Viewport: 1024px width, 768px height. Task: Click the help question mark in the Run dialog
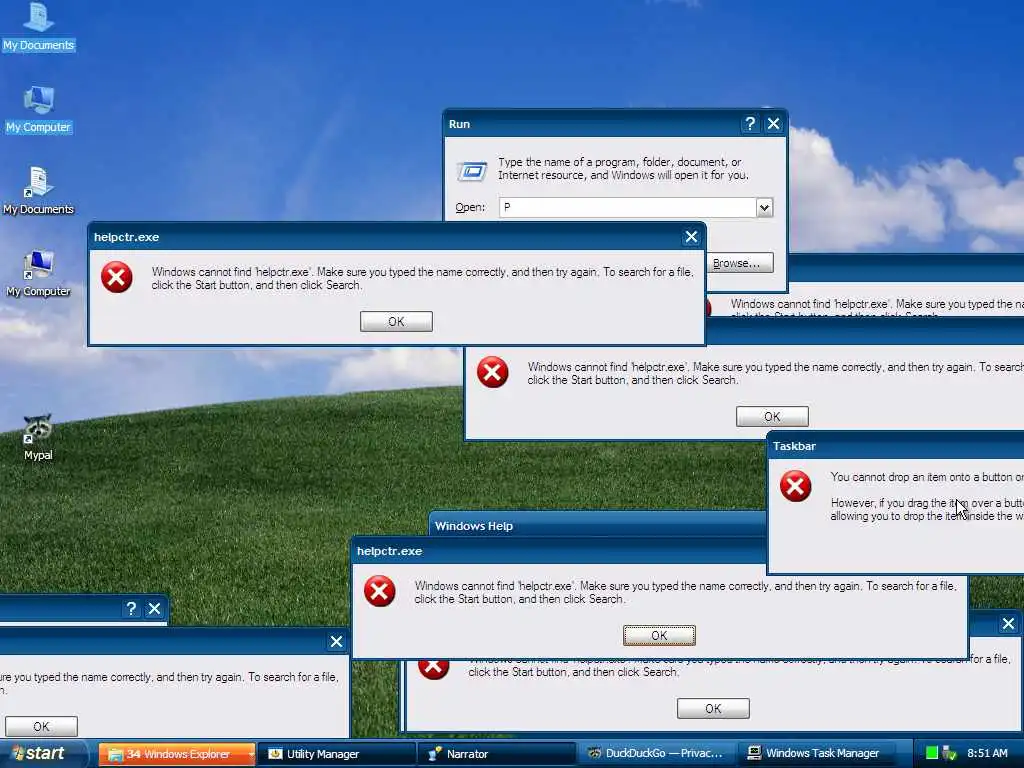click(750, 123)
